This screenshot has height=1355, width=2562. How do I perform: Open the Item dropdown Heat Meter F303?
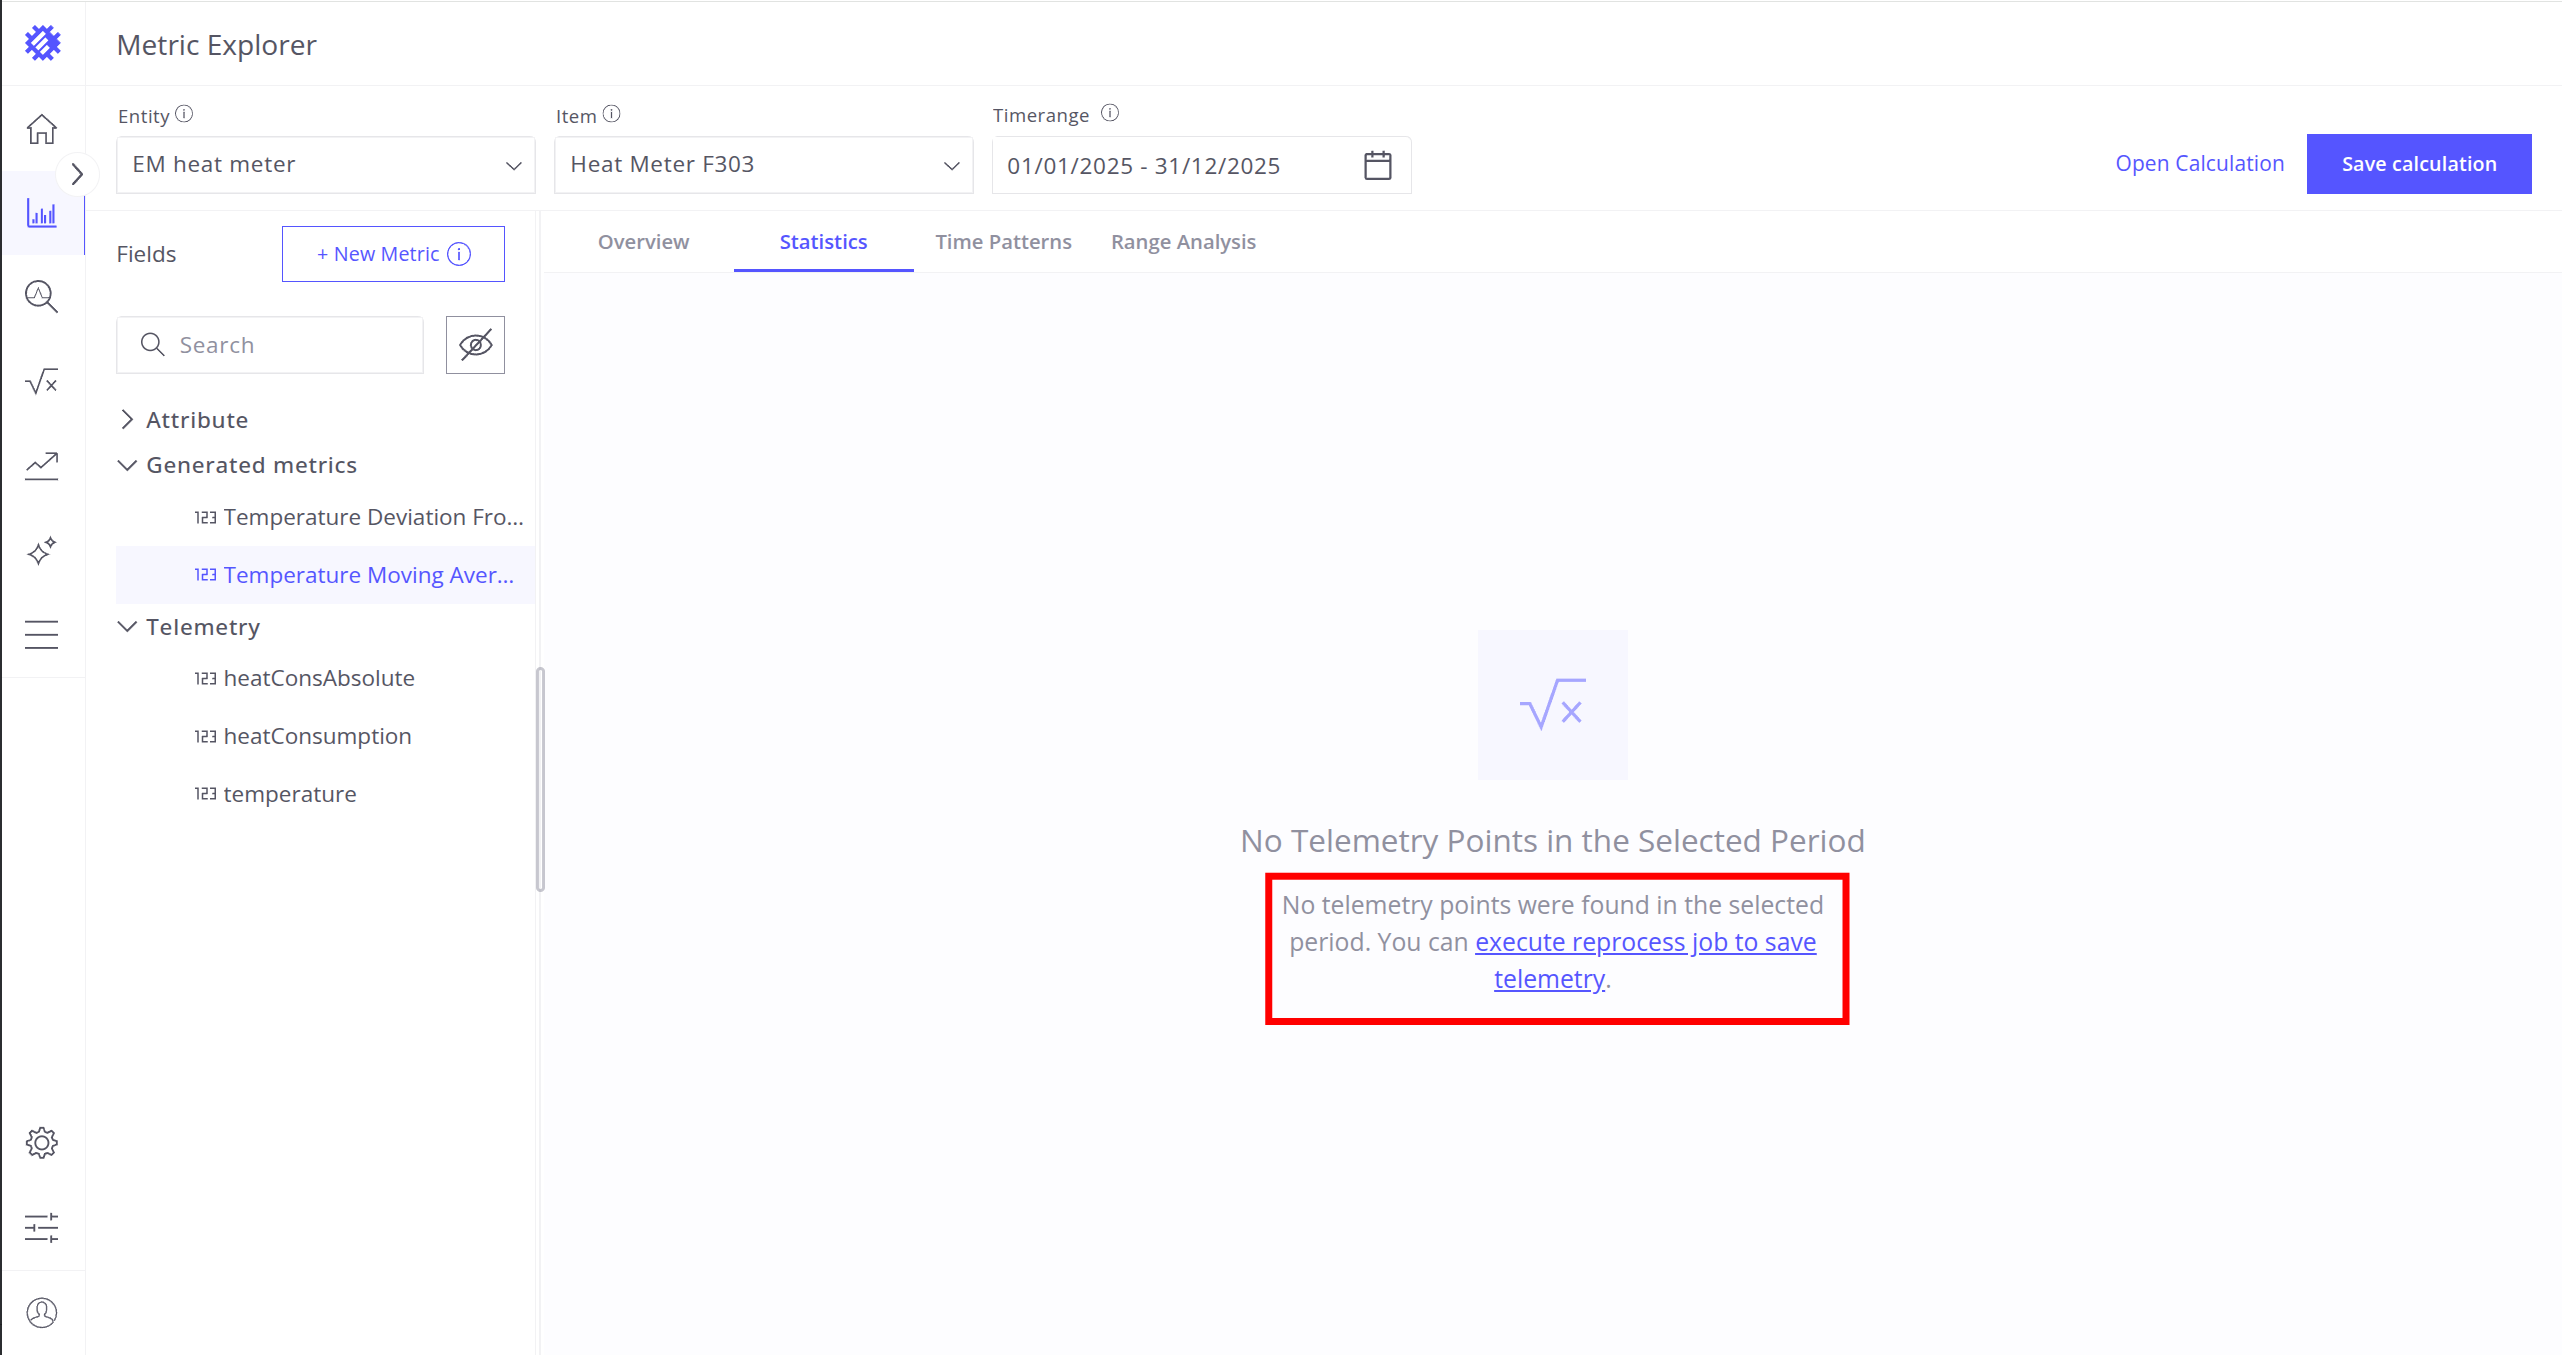(763, 165)
